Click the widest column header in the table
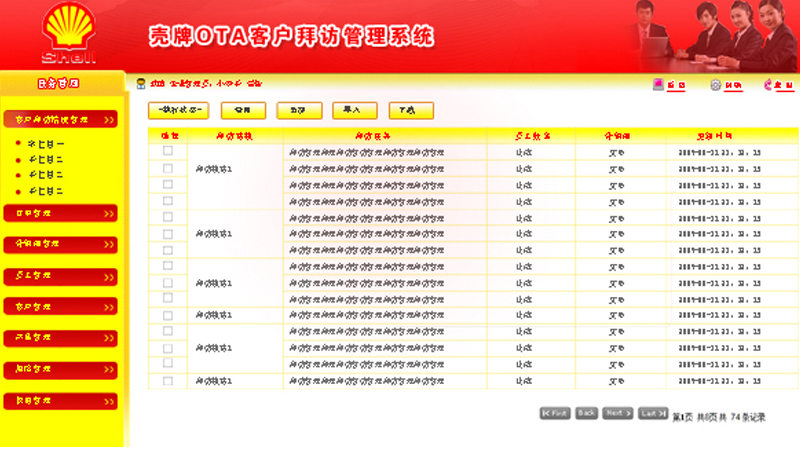The height and width of the screenshot is (450, 800). point(385,136)
